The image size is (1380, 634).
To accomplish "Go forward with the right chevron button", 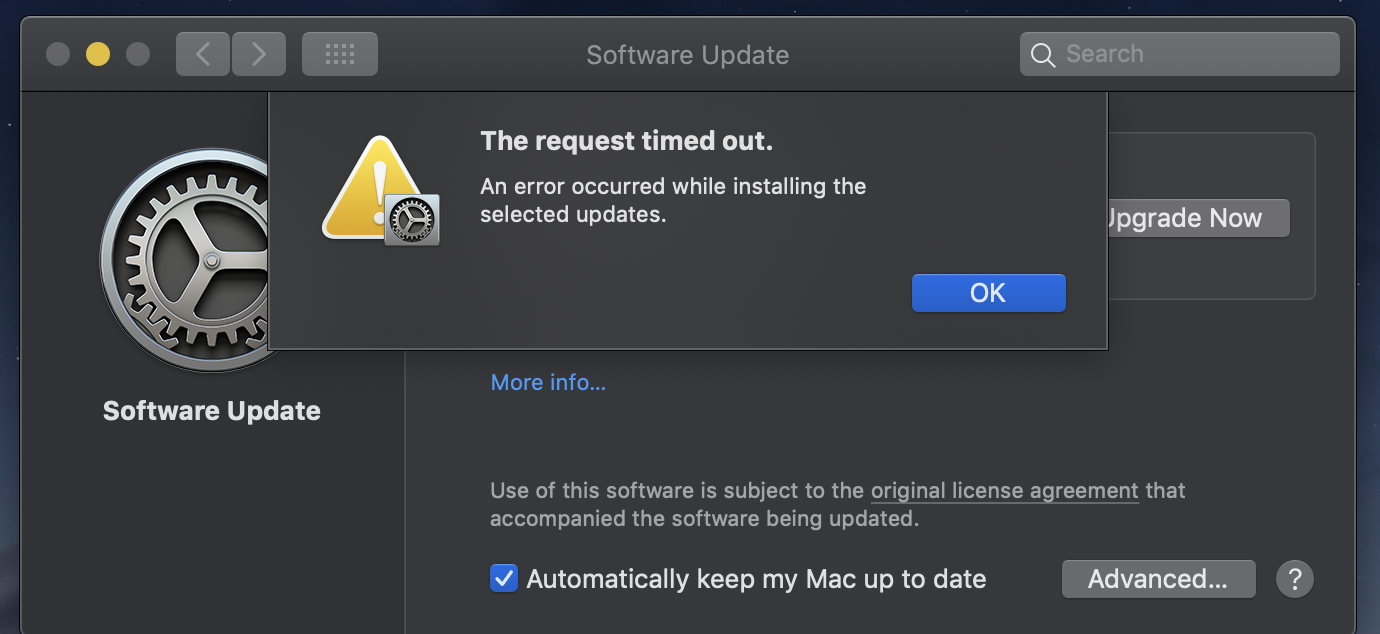I will 259,54.
